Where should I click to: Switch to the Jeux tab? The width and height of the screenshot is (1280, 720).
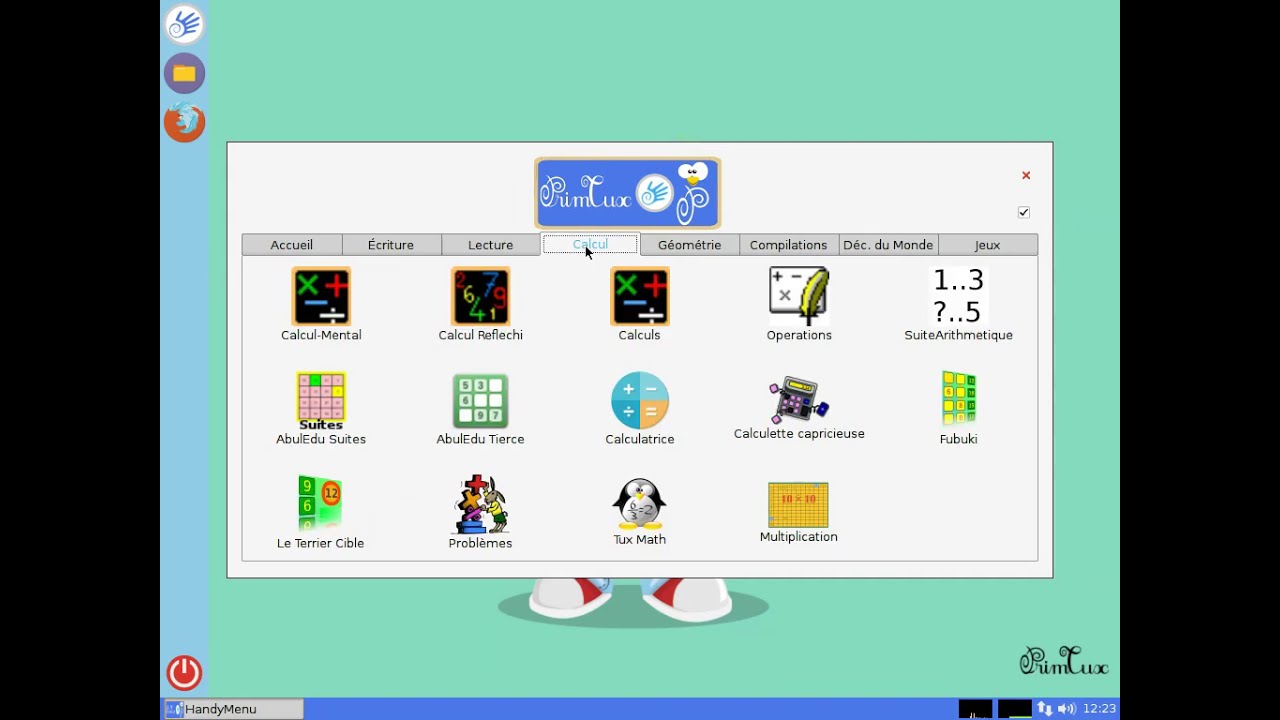pyautogui.click(x=987, y=245)
